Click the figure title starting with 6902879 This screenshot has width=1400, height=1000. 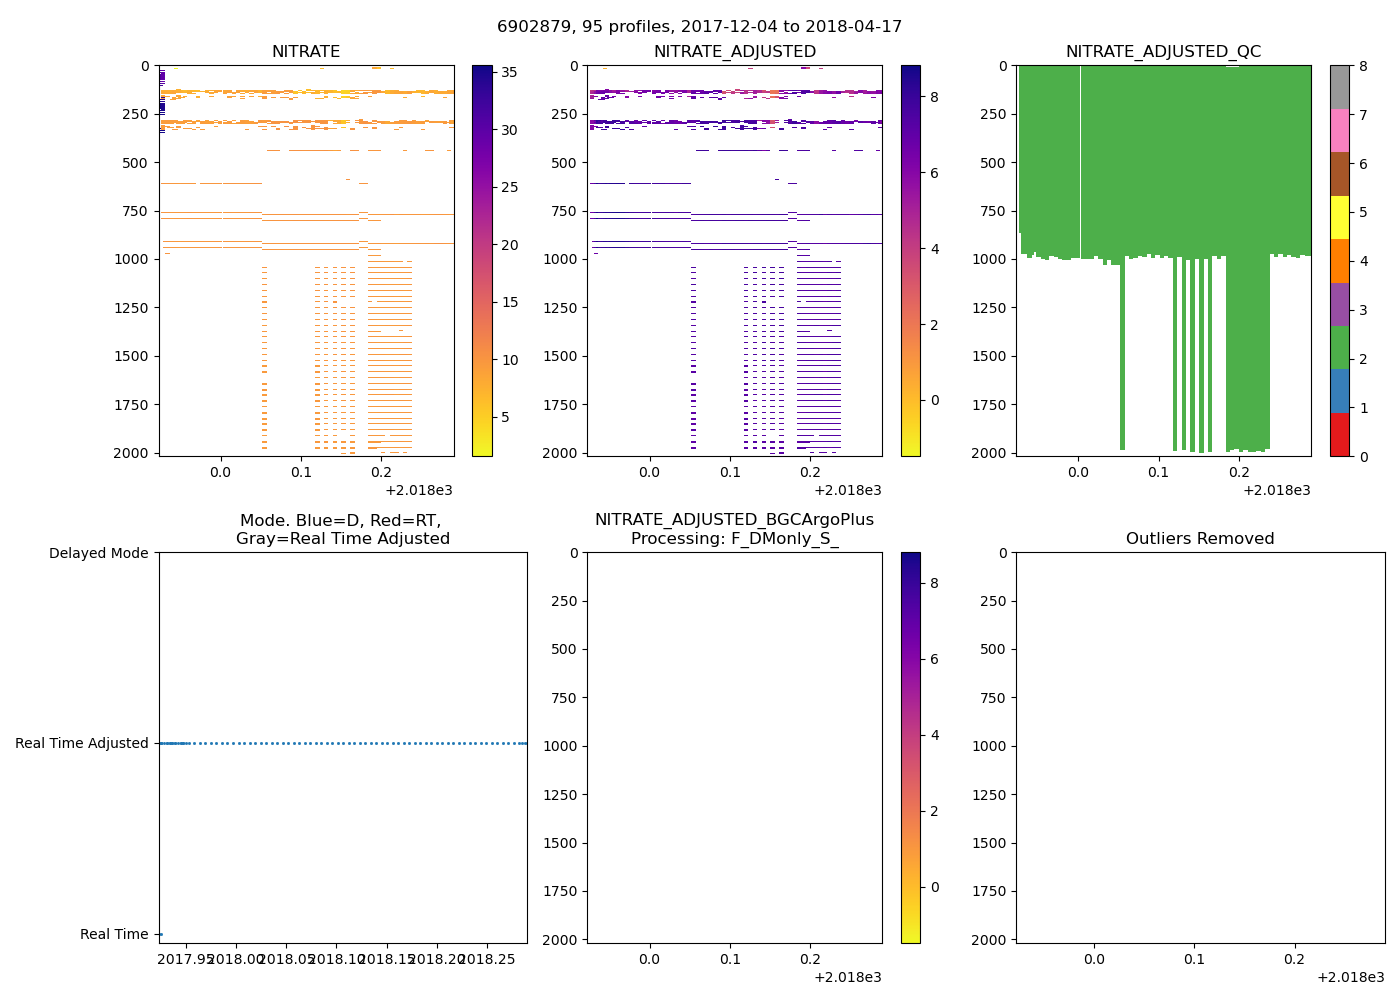[x=699, y=27]
